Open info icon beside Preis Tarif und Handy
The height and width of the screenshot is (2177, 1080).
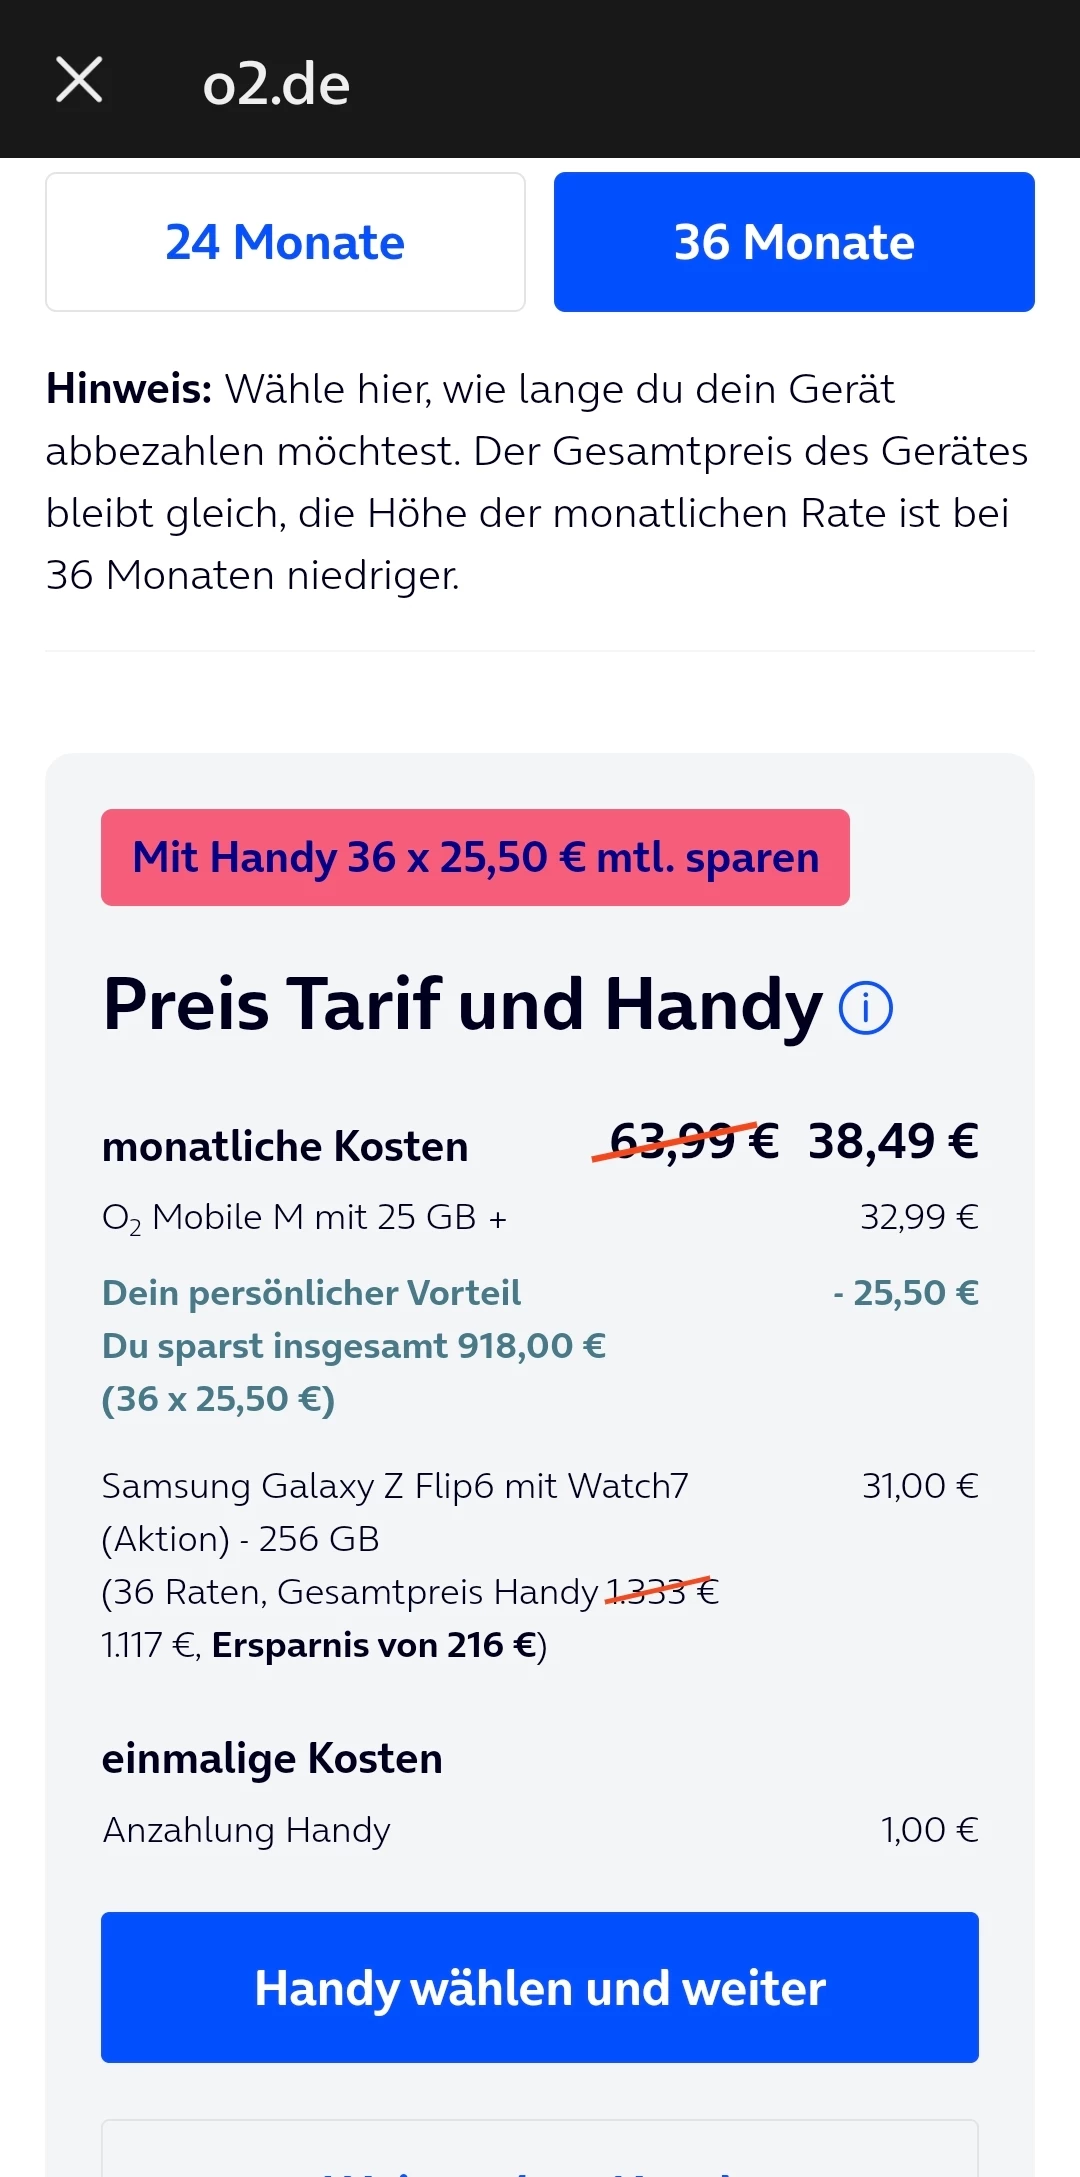[x=865, y=1007]
